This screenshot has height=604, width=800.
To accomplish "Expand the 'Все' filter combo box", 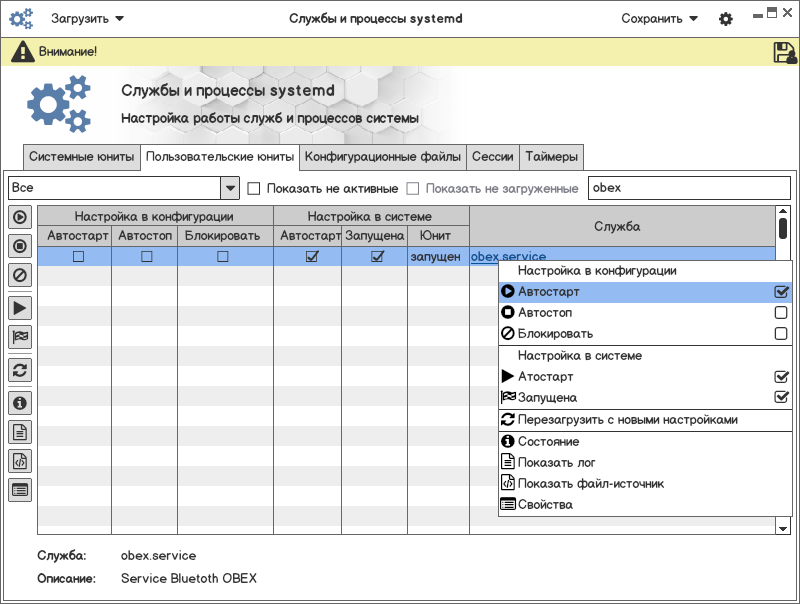I will (229, 188).
